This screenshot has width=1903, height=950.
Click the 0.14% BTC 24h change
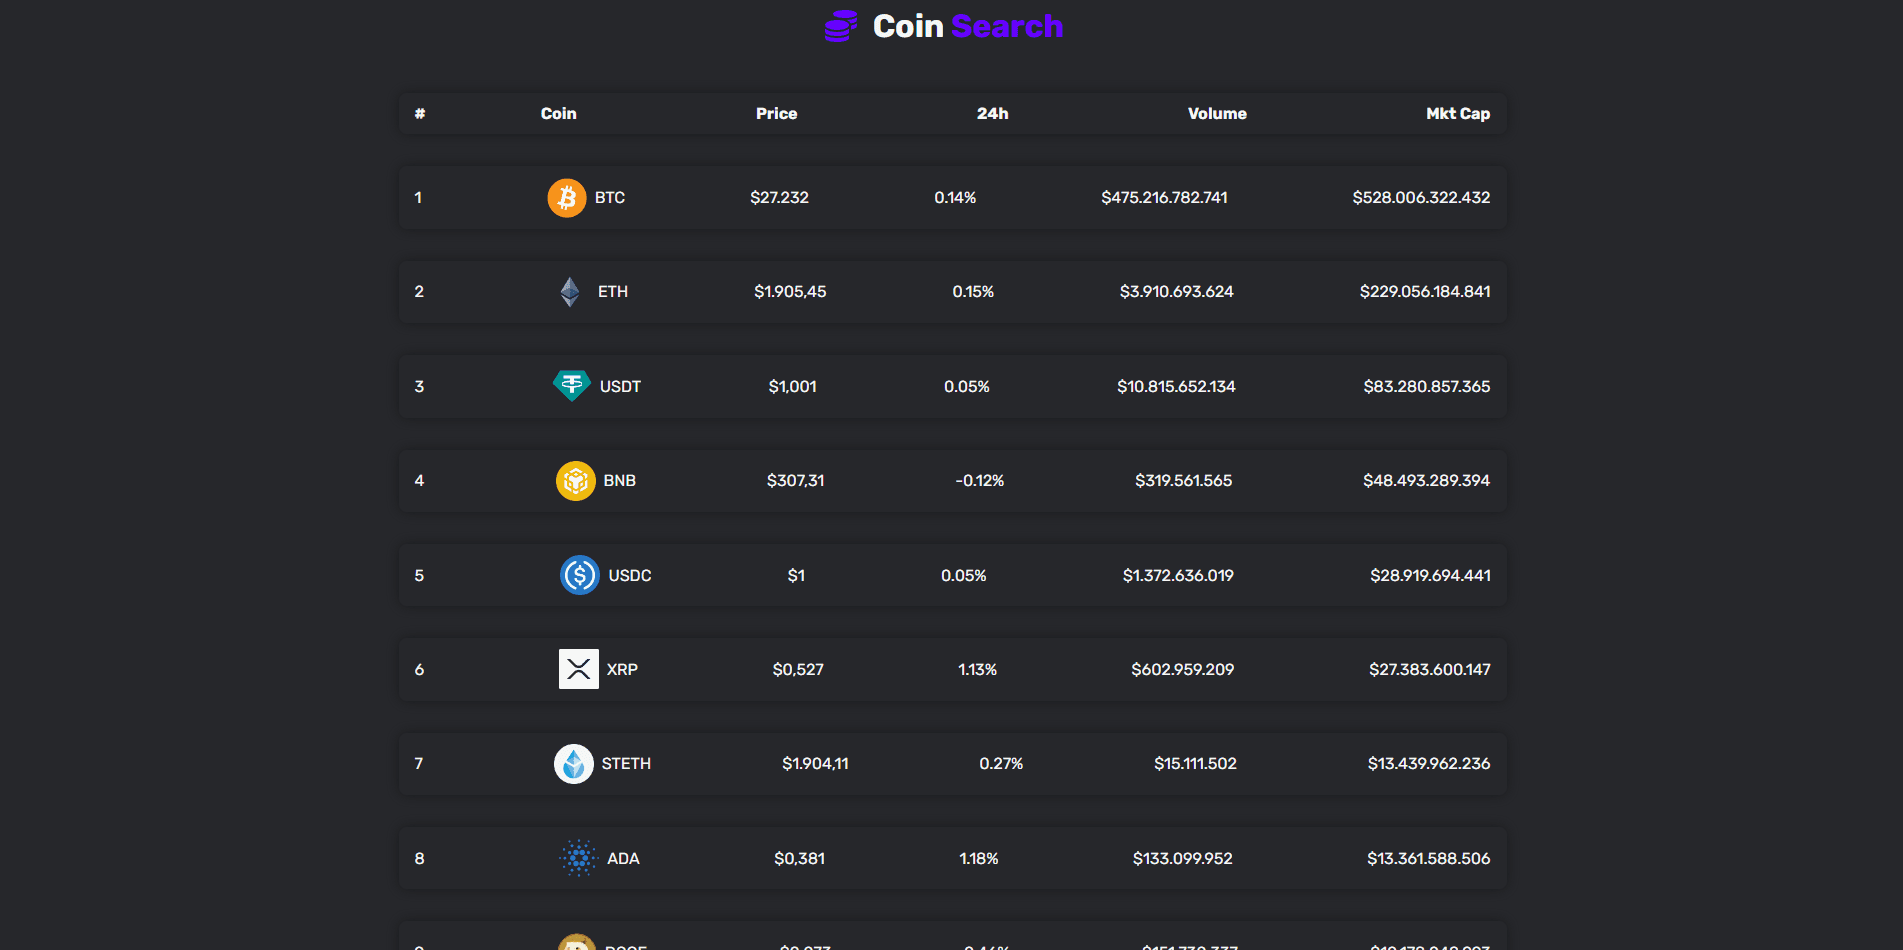(955, 198)
